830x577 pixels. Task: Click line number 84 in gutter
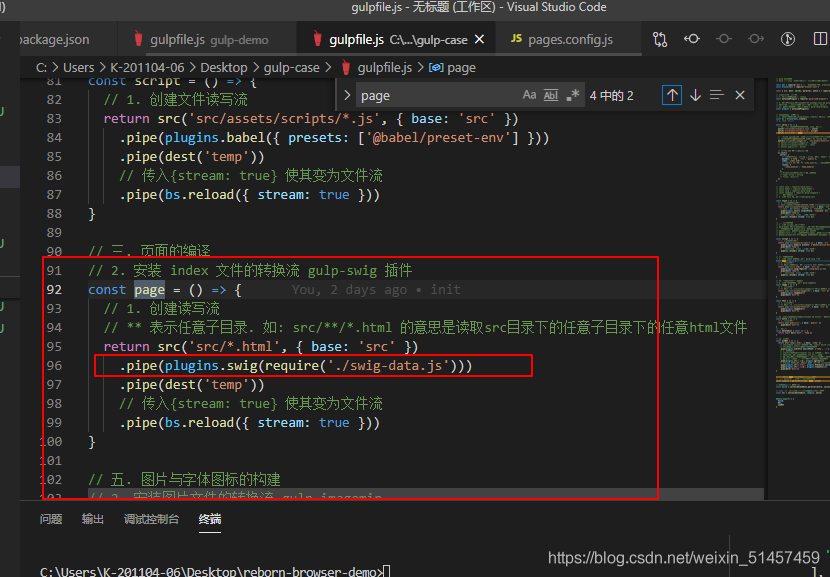click(54, 138)
